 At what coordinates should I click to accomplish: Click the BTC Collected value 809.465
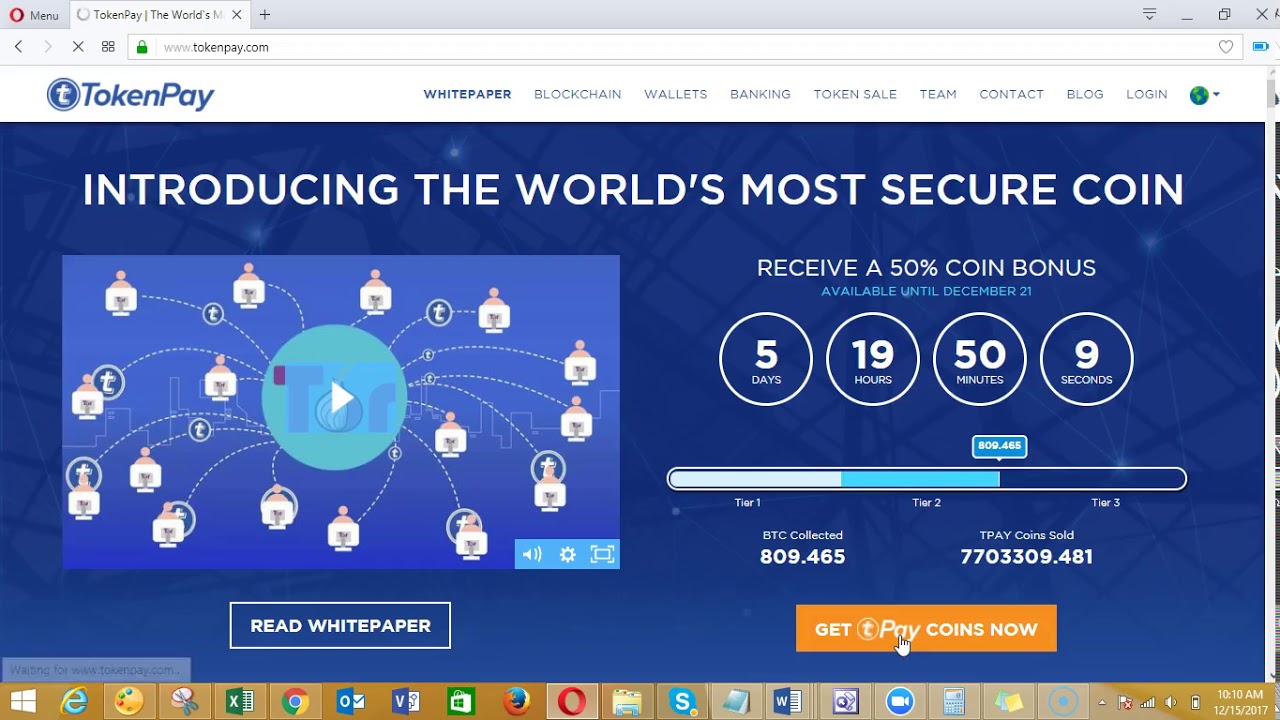pyautogui.click(x=802, y=557)
